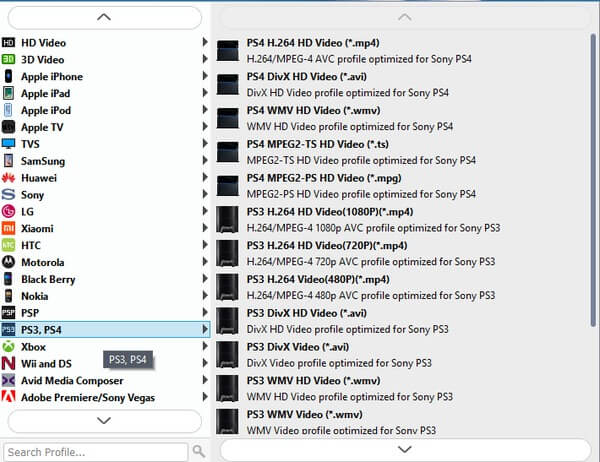Click the Motorola logo icon
This screenshot has width=600, height=462.
pyautogui.click(x=8, y=262)
